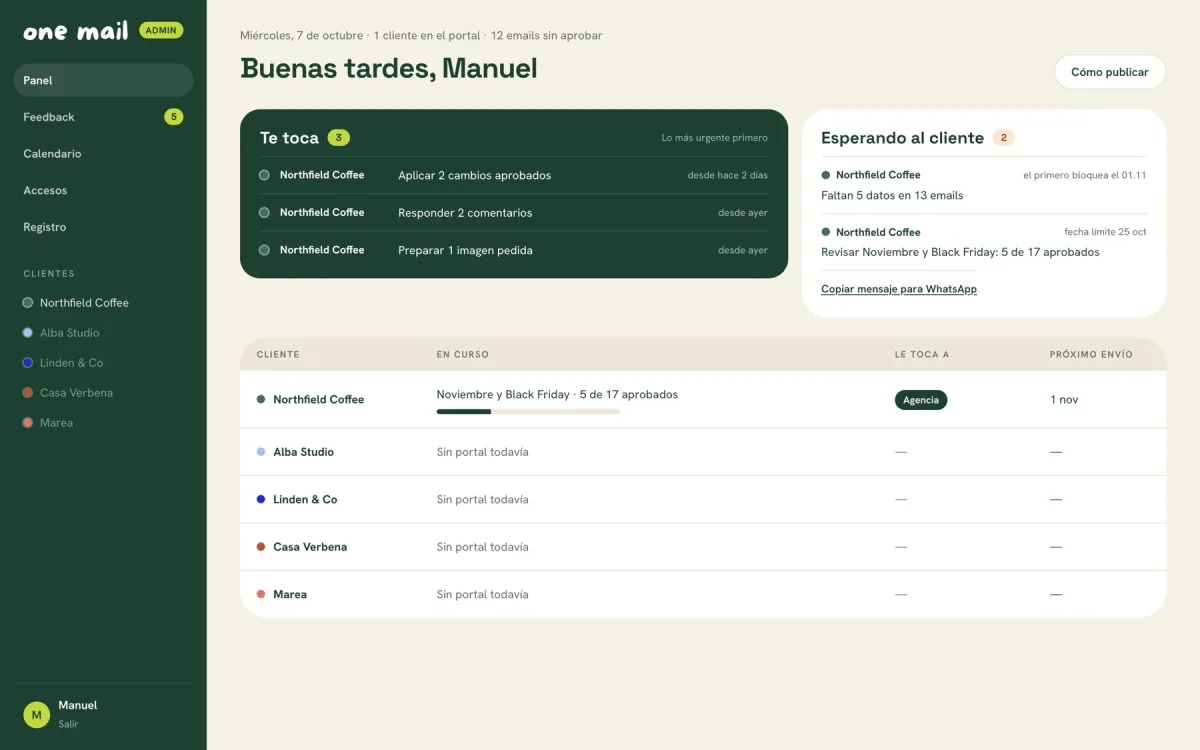This screenshot has width=1200, height=750.
Task: Open the task 'Responder 2 comentarios'
Action: (x=513, y=212)
